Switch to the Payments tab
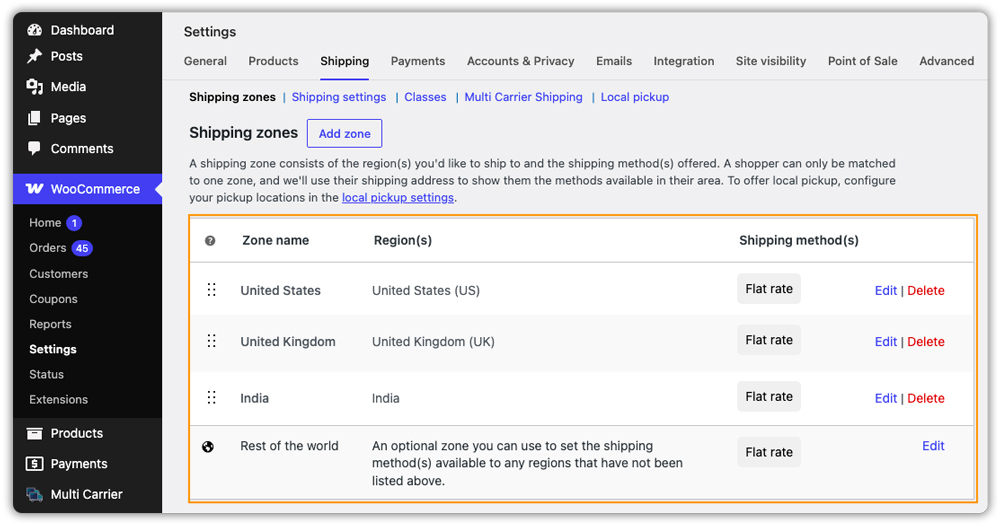The width and height of the screenshot is (1000, 527). tap(418, 61)
